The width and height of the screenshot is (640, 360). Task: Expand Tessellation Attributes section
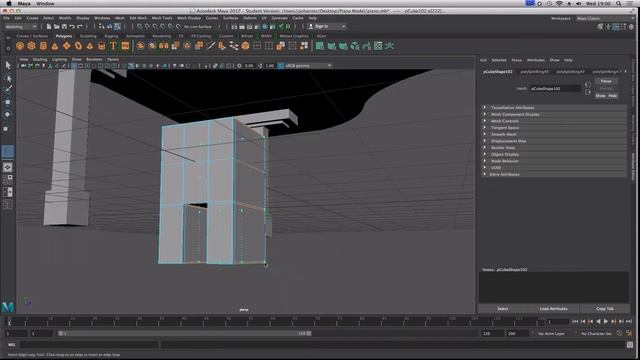point(554,108)
